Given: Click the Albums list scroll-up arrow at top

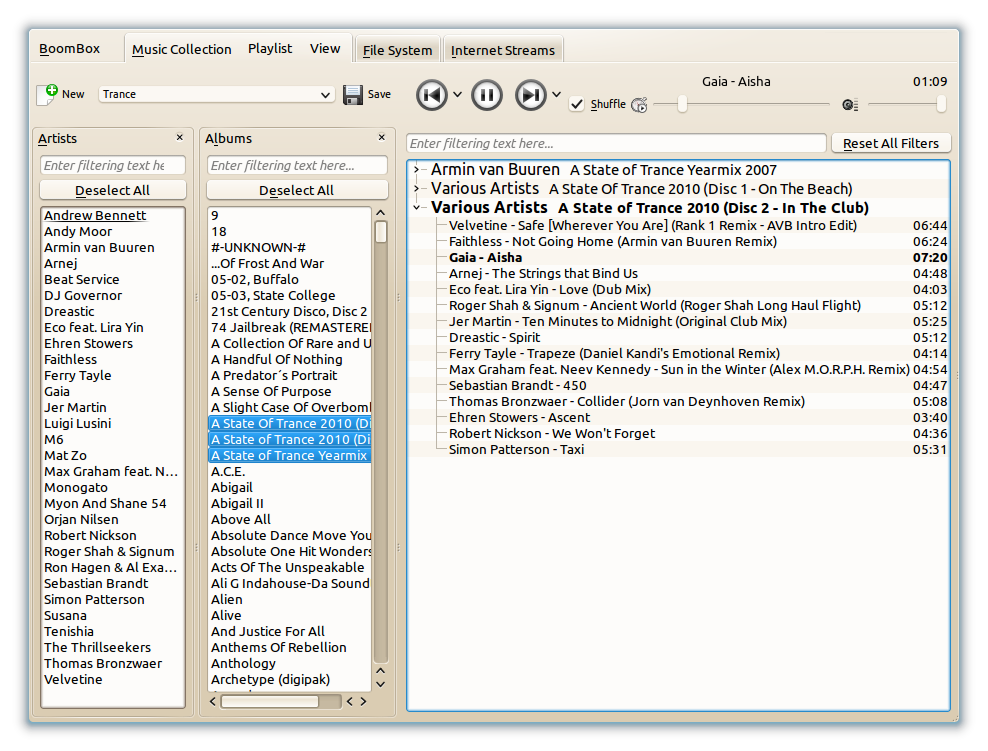Looking at the screenshot, I should (x=381, y=213).
